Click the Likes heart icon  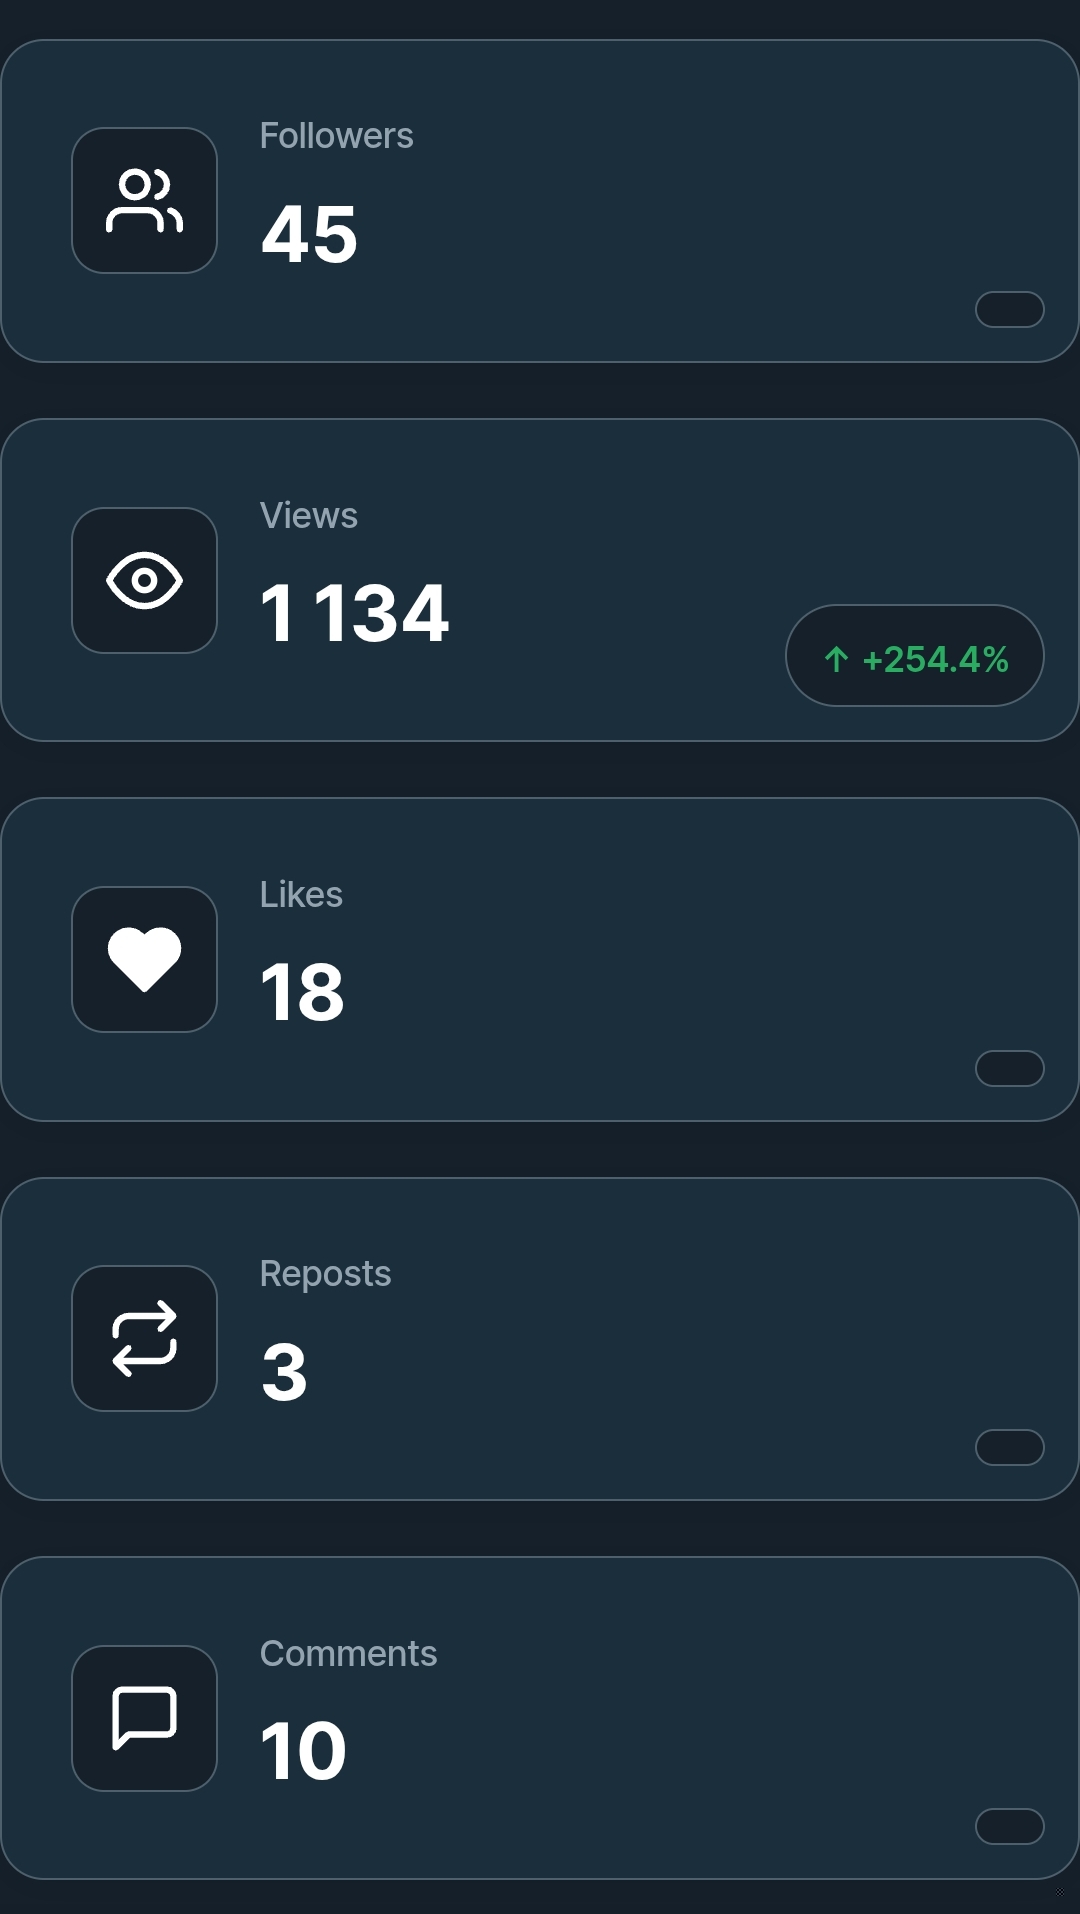[144, 959]
